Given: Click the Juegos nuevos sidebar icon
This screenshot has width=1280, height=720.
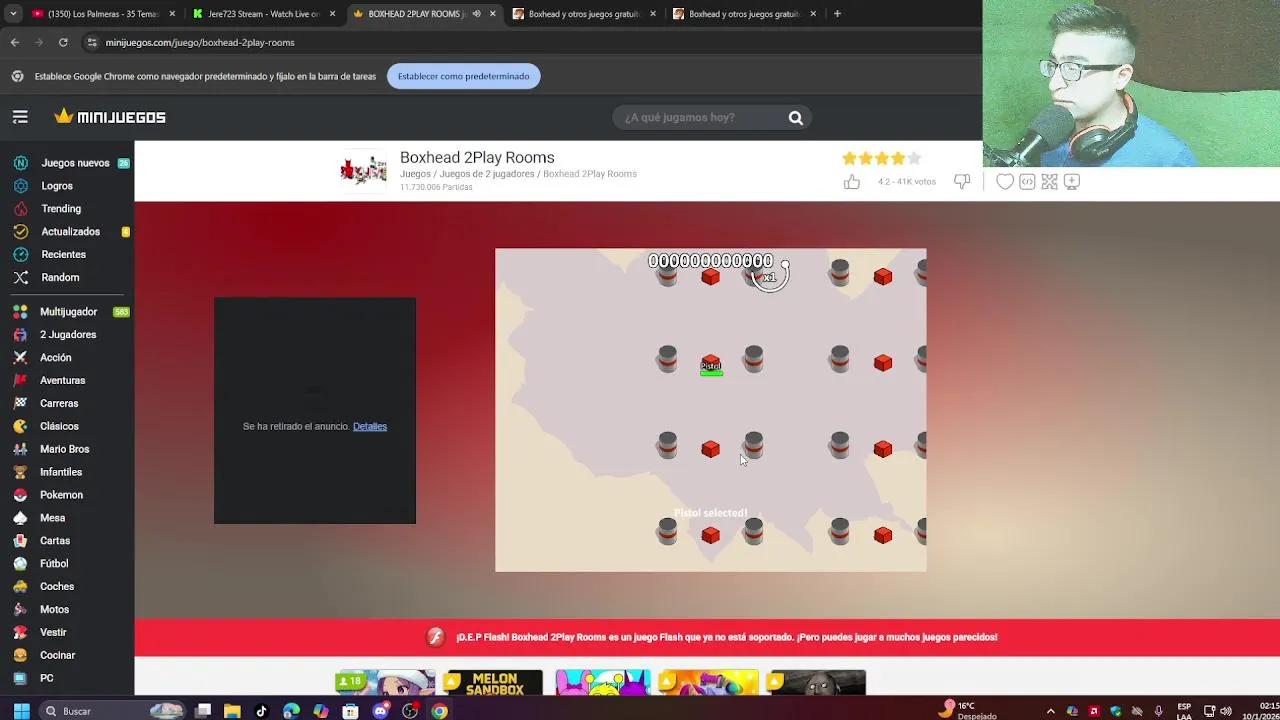Looking at the screenshot, I should tap(20, 163).
